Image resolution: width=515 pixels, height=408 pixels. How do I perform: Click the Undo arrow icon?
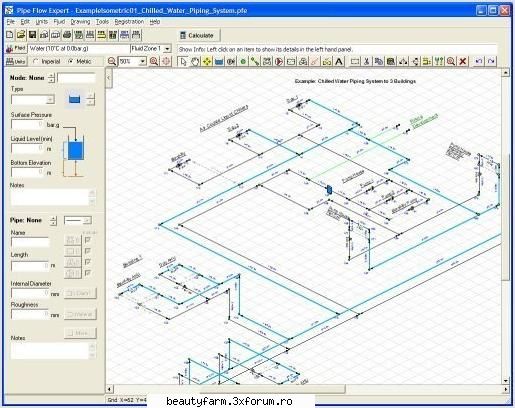[479, 61]
